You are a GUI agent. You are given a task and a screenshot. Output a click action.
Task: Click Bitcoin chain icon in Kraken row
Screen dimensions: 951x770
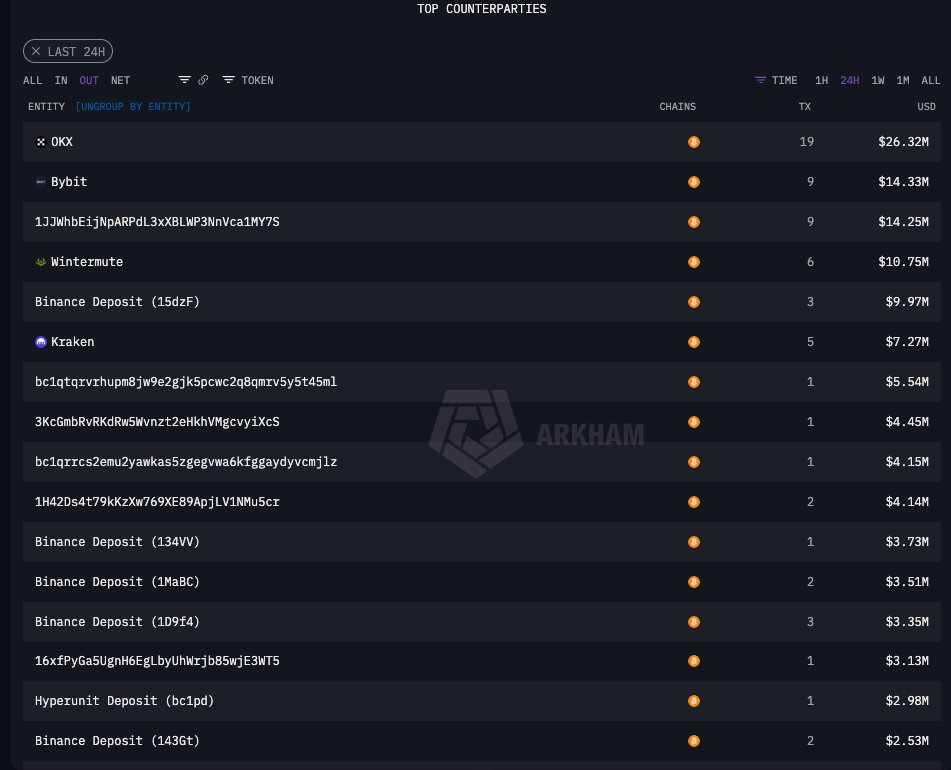coord(694,342)
